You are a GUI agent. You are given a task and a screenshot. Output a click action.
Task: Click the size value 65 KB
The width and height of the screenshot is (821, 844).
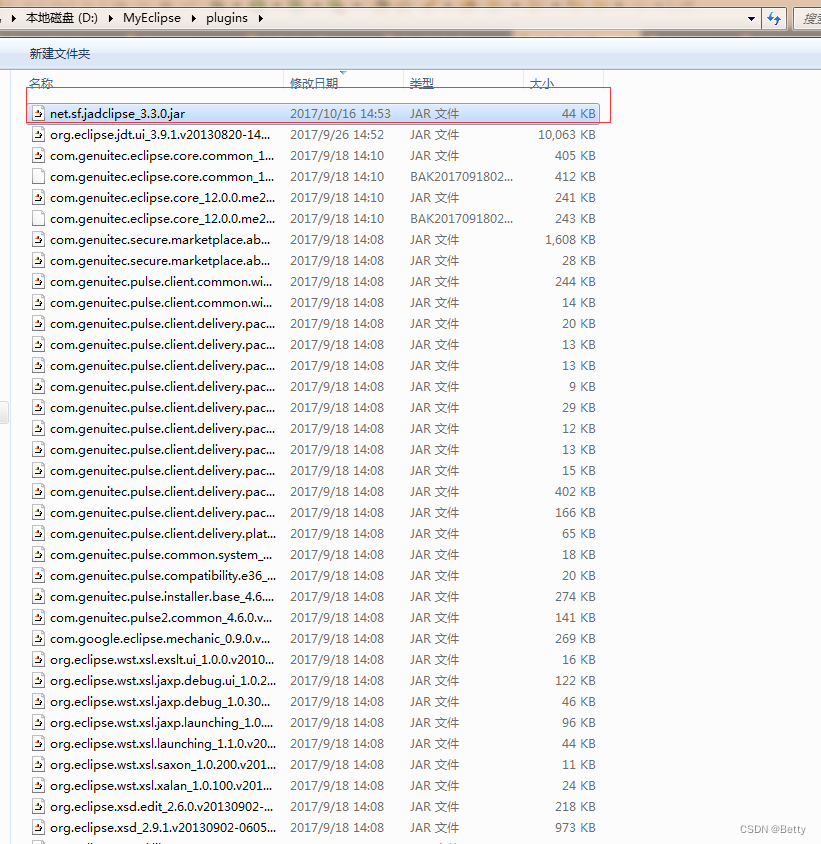tap(579, 533)
